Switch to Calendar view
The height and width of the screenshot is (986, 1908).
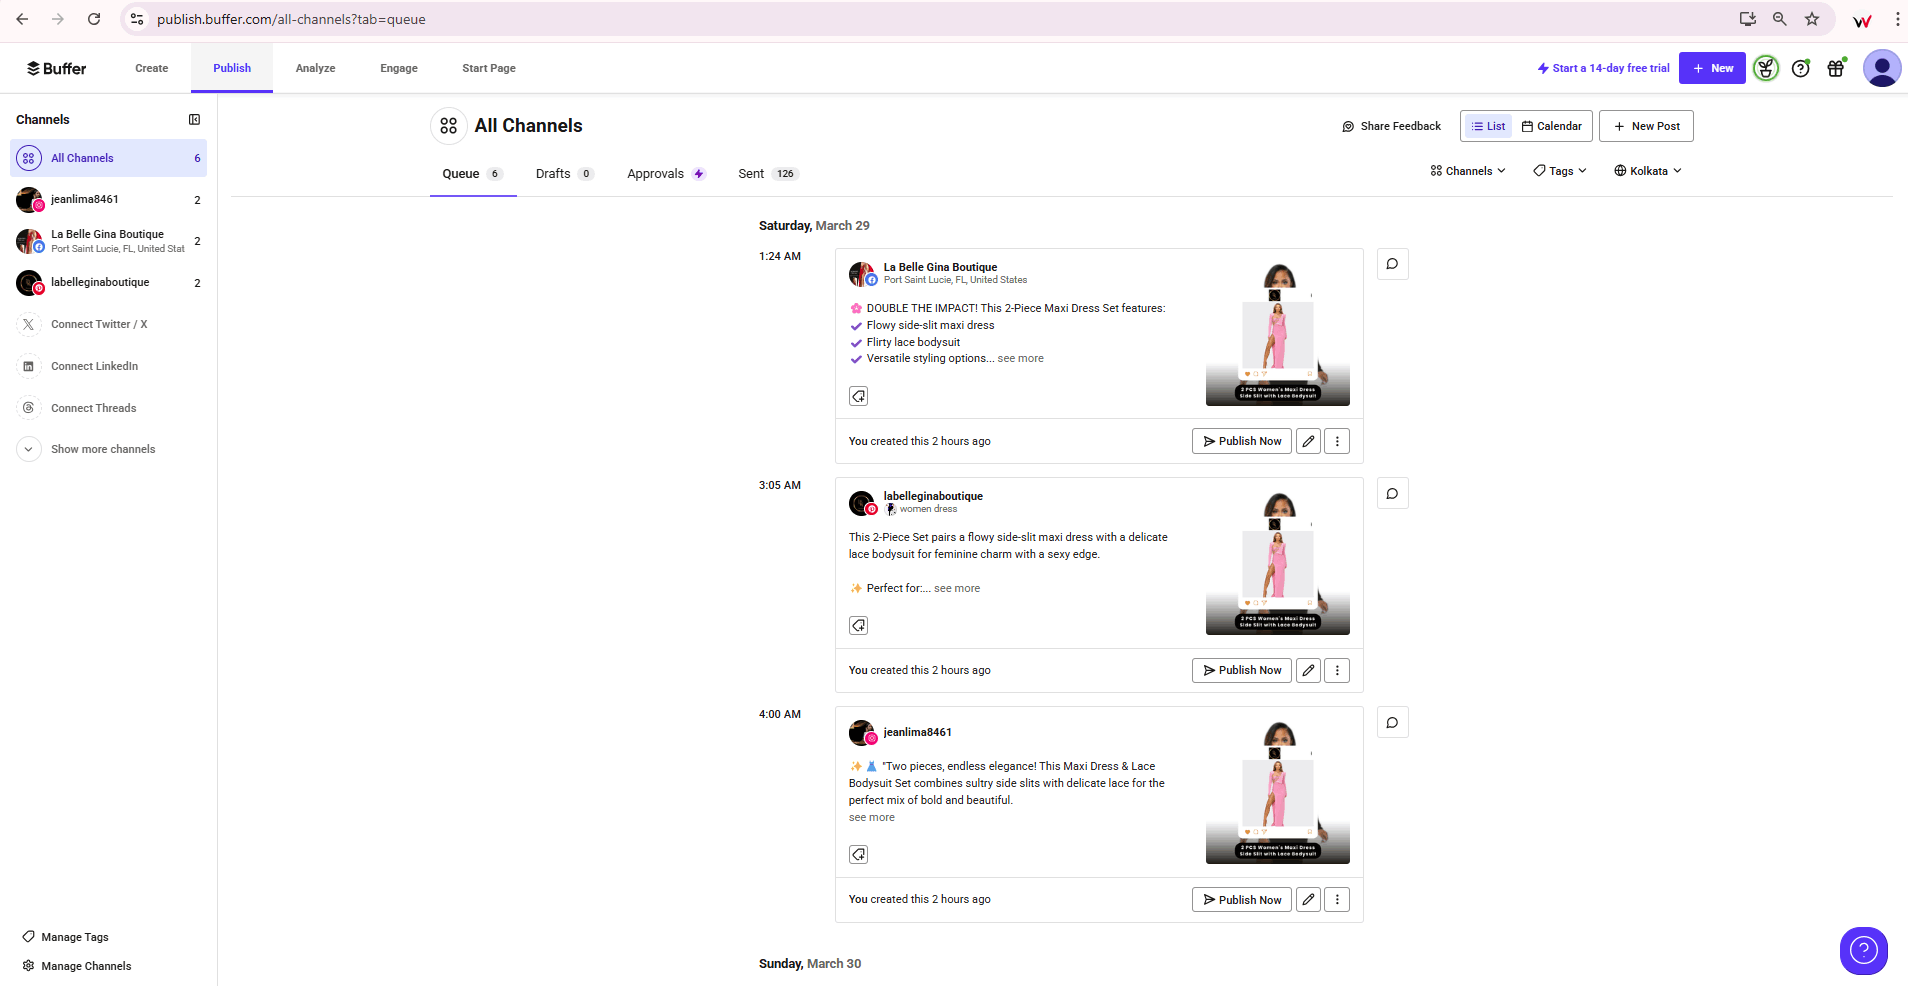pyautogui.click(x=1551, y=126)
